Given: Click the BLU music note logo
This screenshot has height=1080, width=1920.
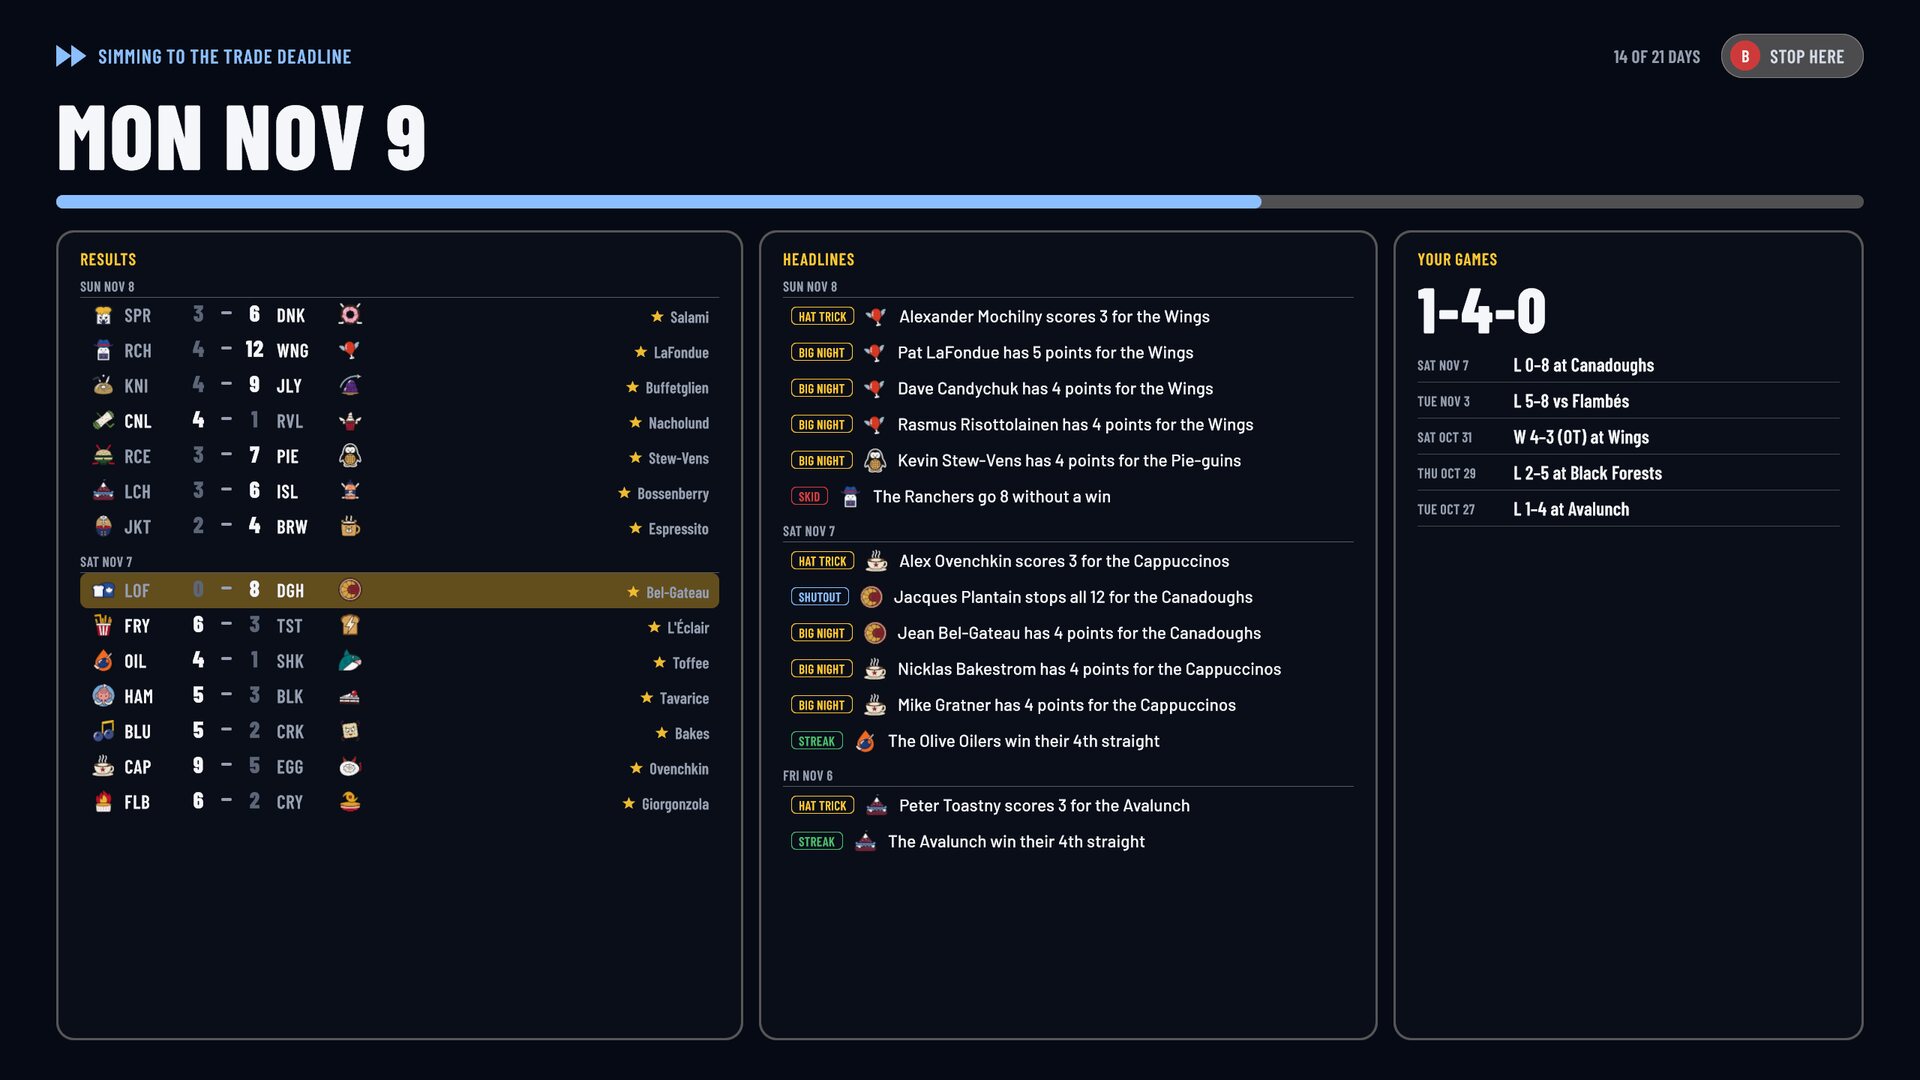Looking at the screenshot, I should [103, 731].
